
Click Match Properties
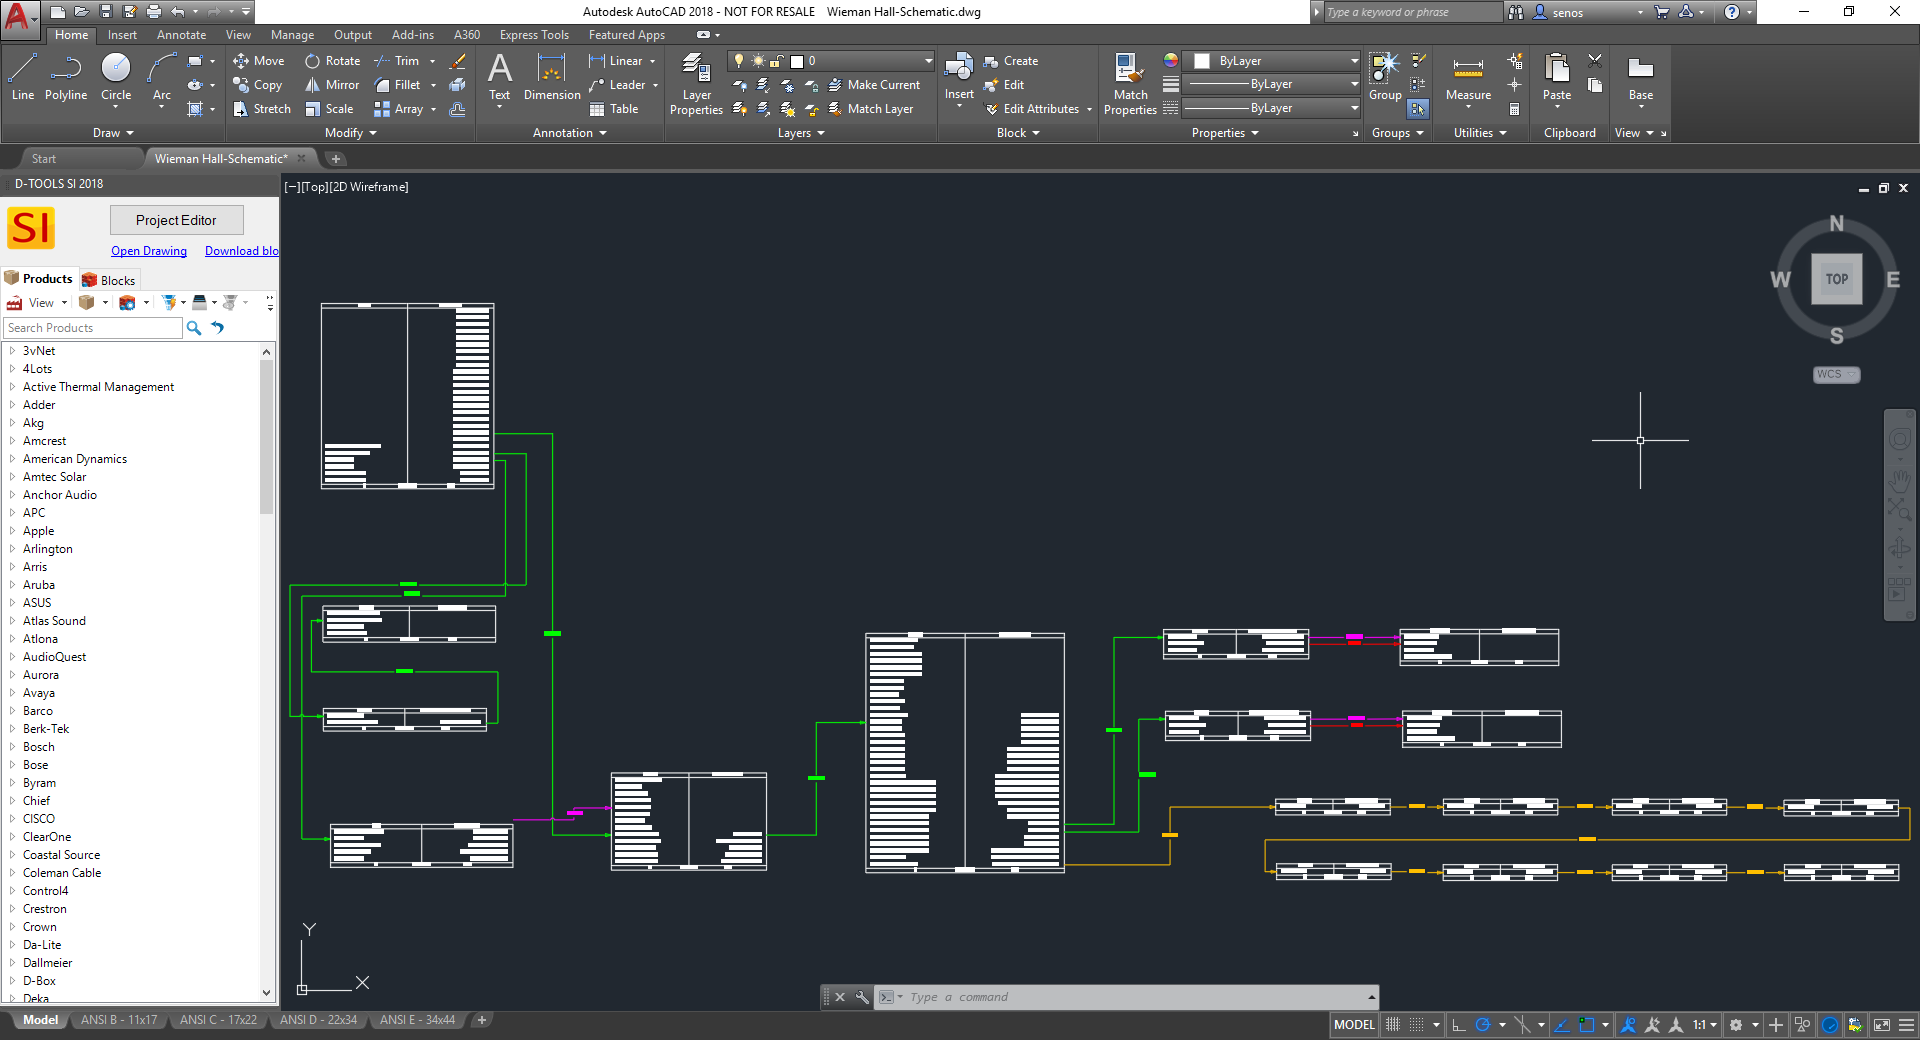click(1130, 84)
